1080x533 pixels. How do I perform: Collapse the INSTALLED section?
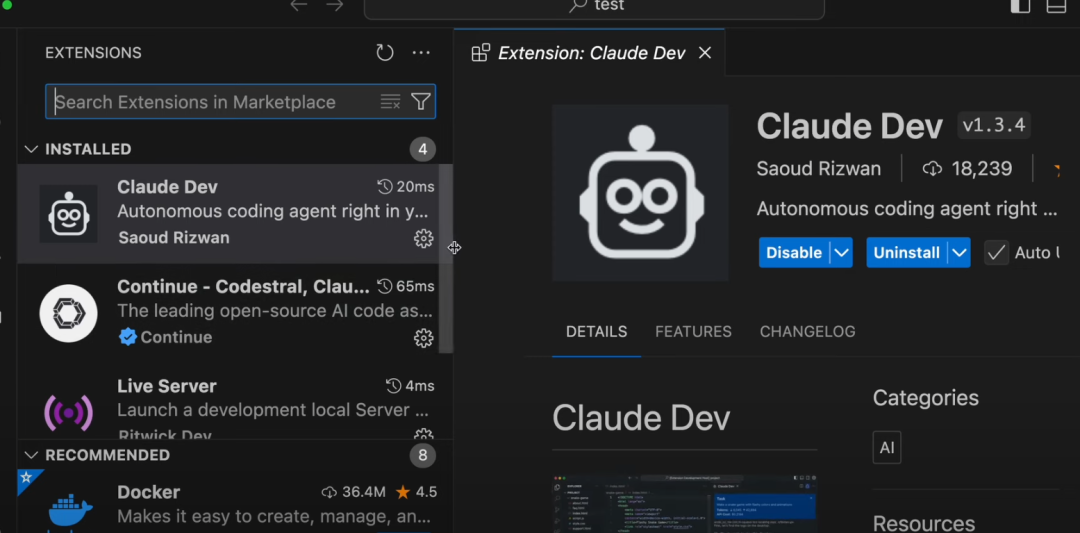(x=31, y=149)
